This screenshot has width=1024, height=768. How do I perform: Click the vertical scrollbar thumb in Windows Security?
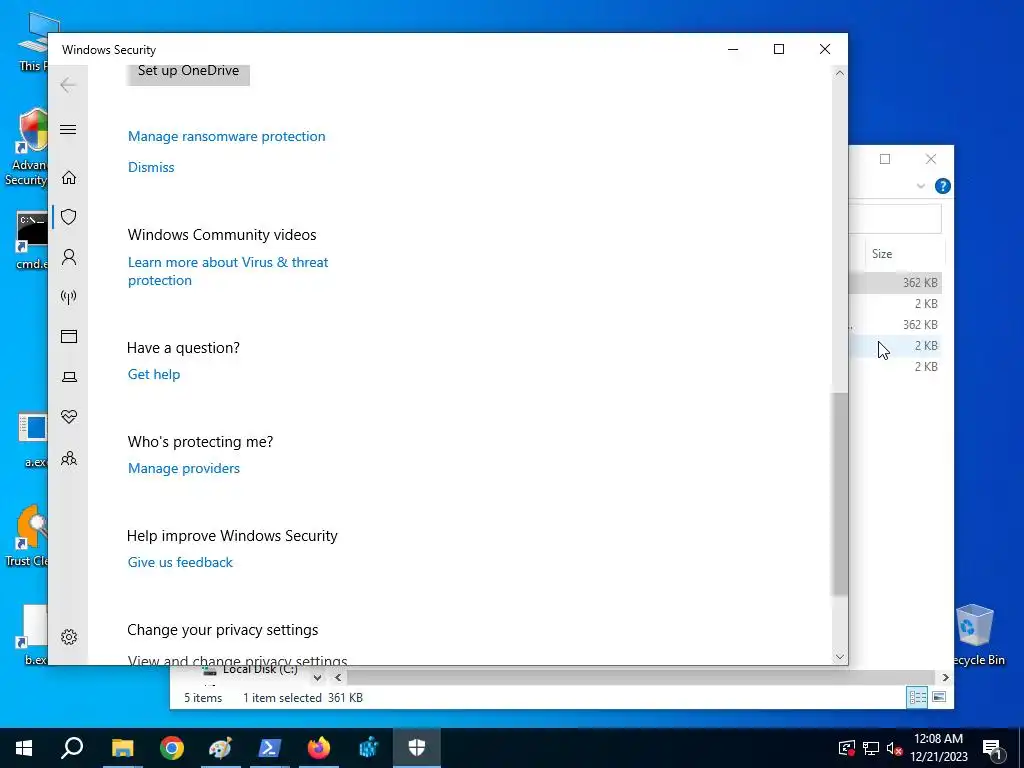[840, 494]
